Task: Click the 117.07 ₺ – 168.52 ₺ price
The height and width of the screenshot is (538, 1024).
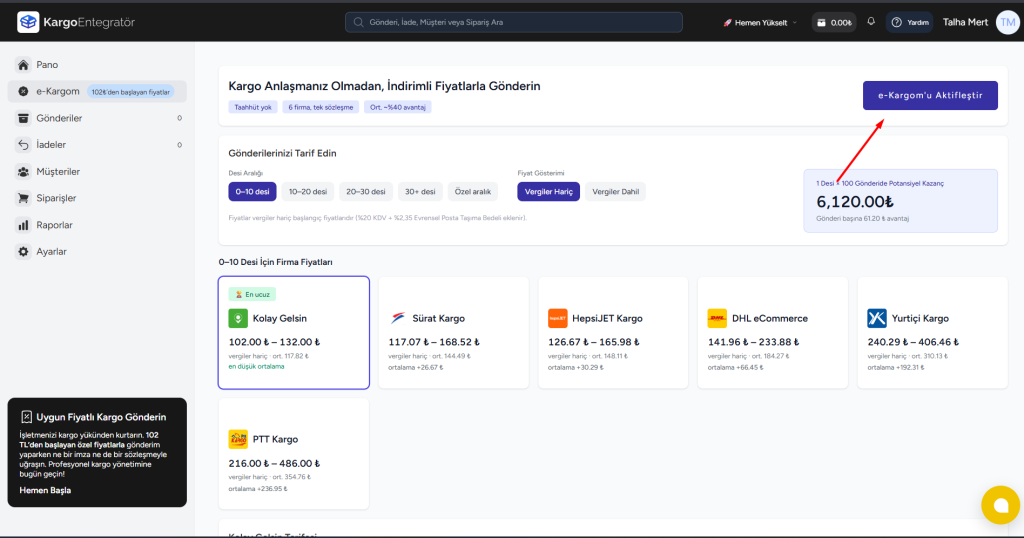Action: 434,341
